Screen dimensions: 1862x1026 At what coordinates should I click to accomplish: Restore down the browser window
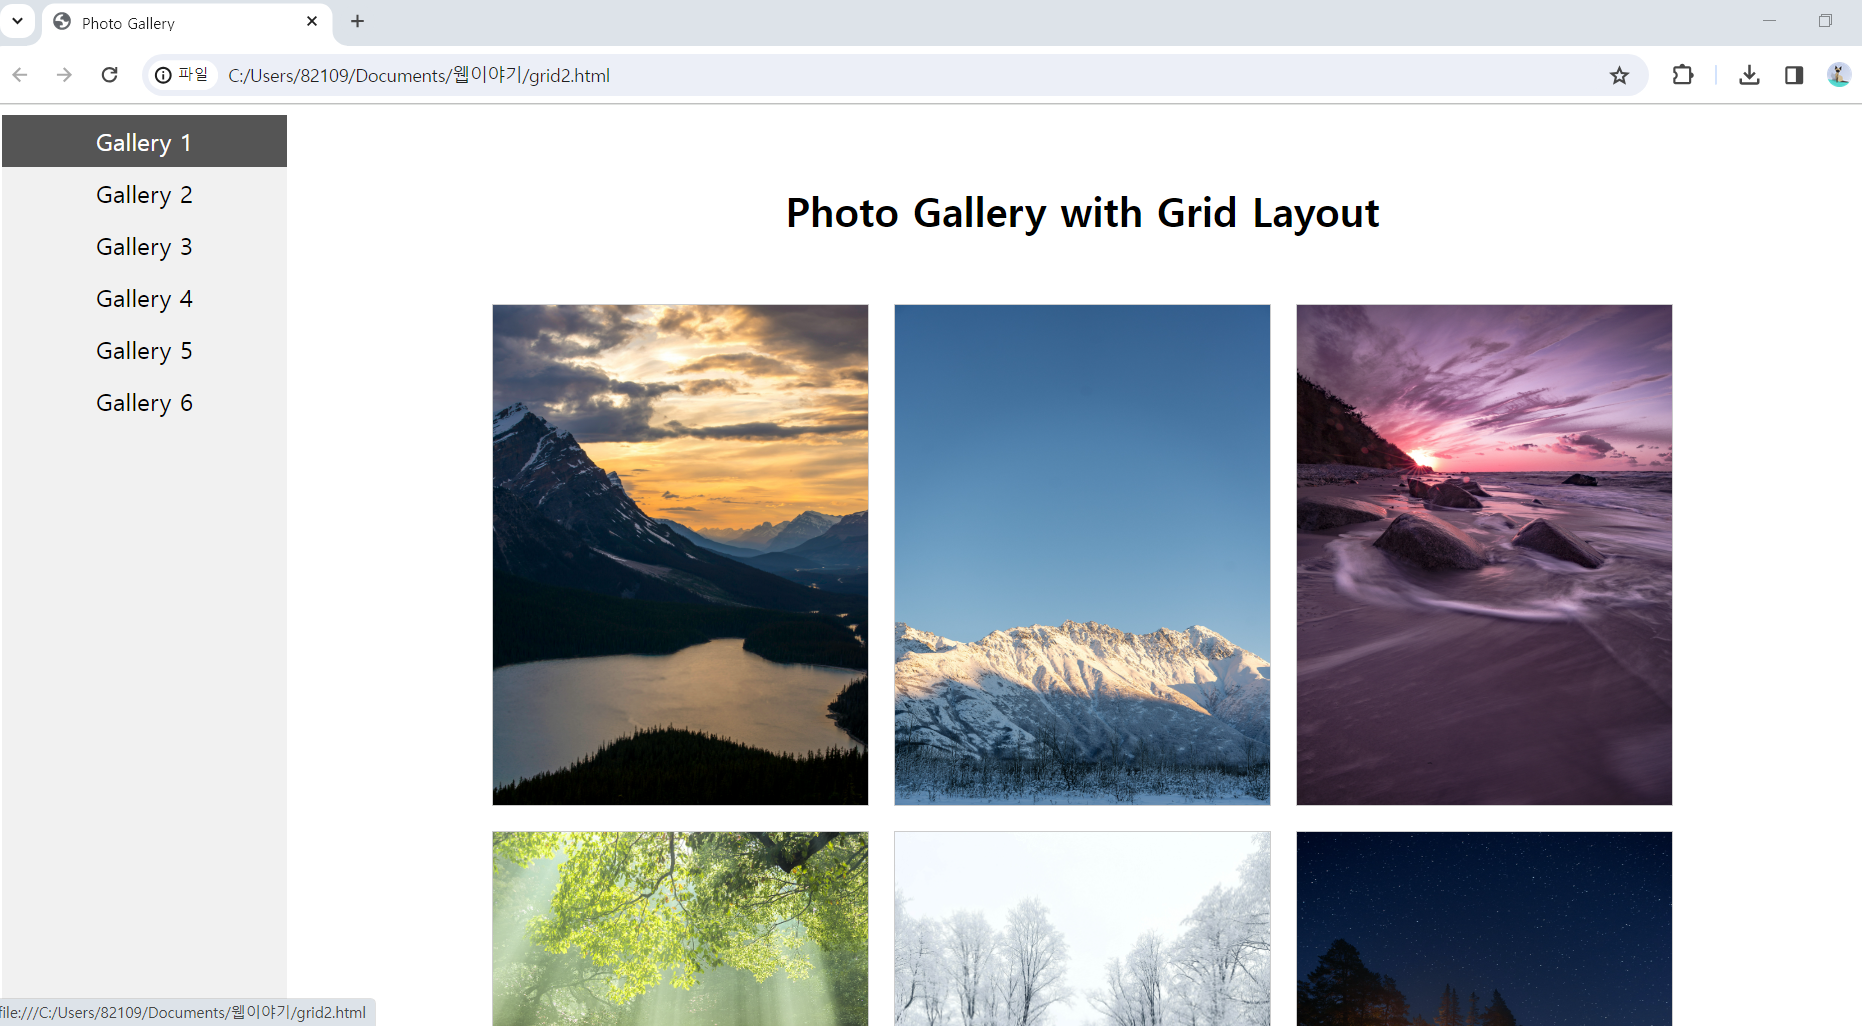pyautogui.click(x=1825, y=21)
